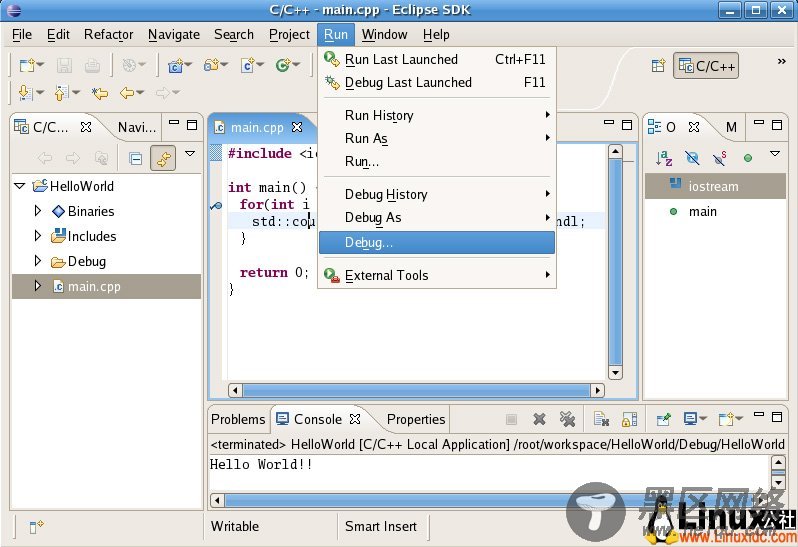The image size is (798, 547).
Task: Toggle Hide Fields in Outline toolbar
Action: (x=692, y=158)
